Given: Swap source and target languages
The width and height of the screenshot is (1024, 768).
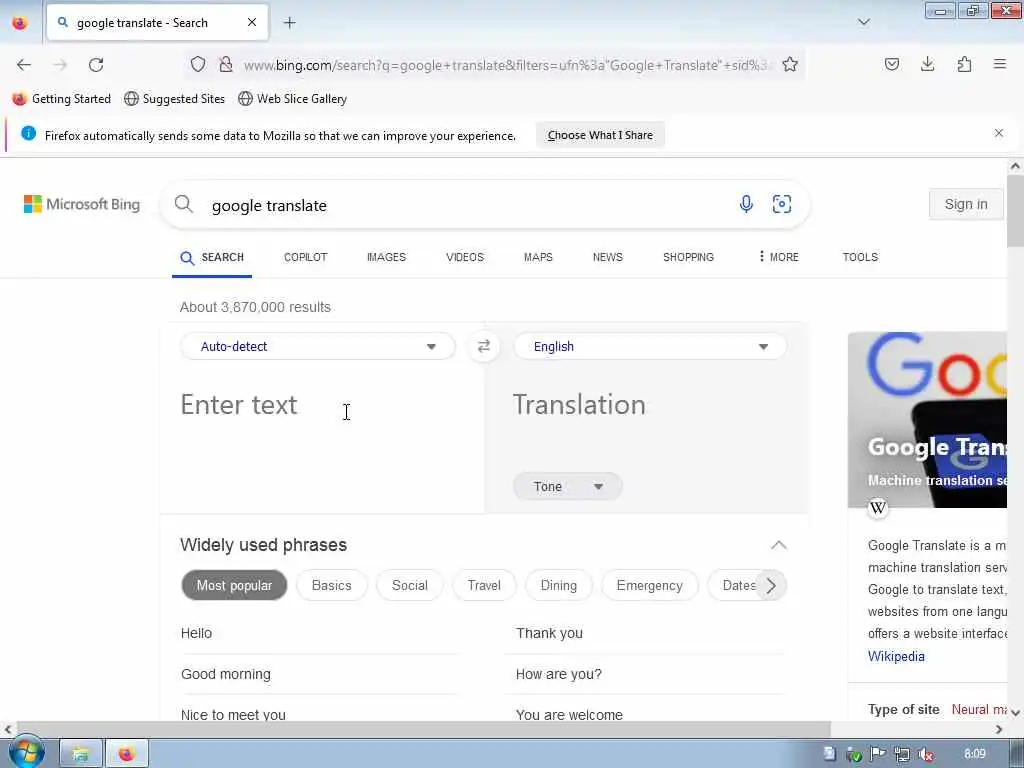Looking at the screenshot, I should [x=483, y=346].
